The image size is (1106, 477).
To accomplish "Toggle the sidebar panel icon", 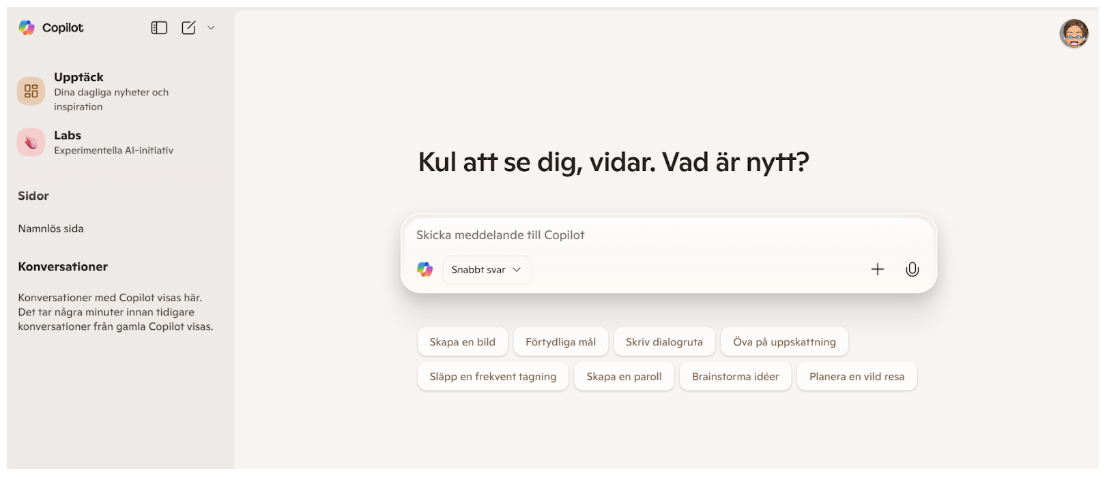I will point(158,28).
